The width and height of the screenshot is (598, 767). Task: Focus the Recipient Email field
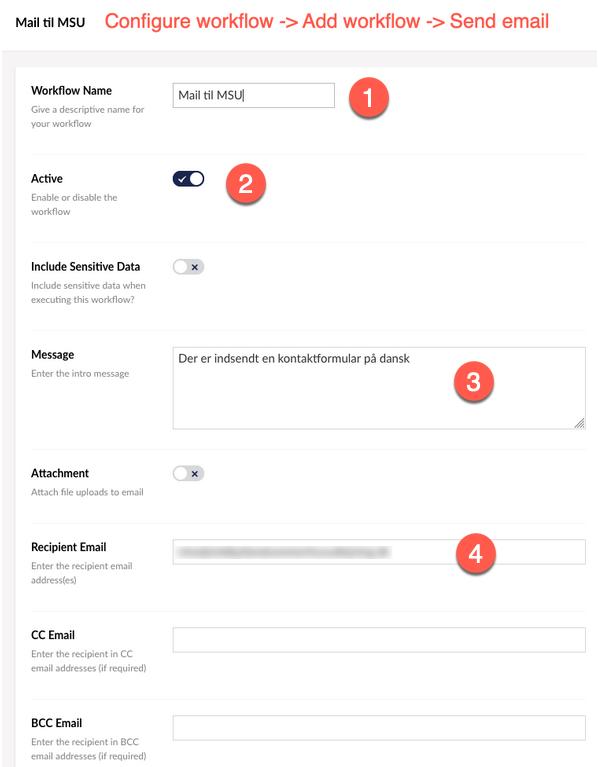tap(379, 552)
